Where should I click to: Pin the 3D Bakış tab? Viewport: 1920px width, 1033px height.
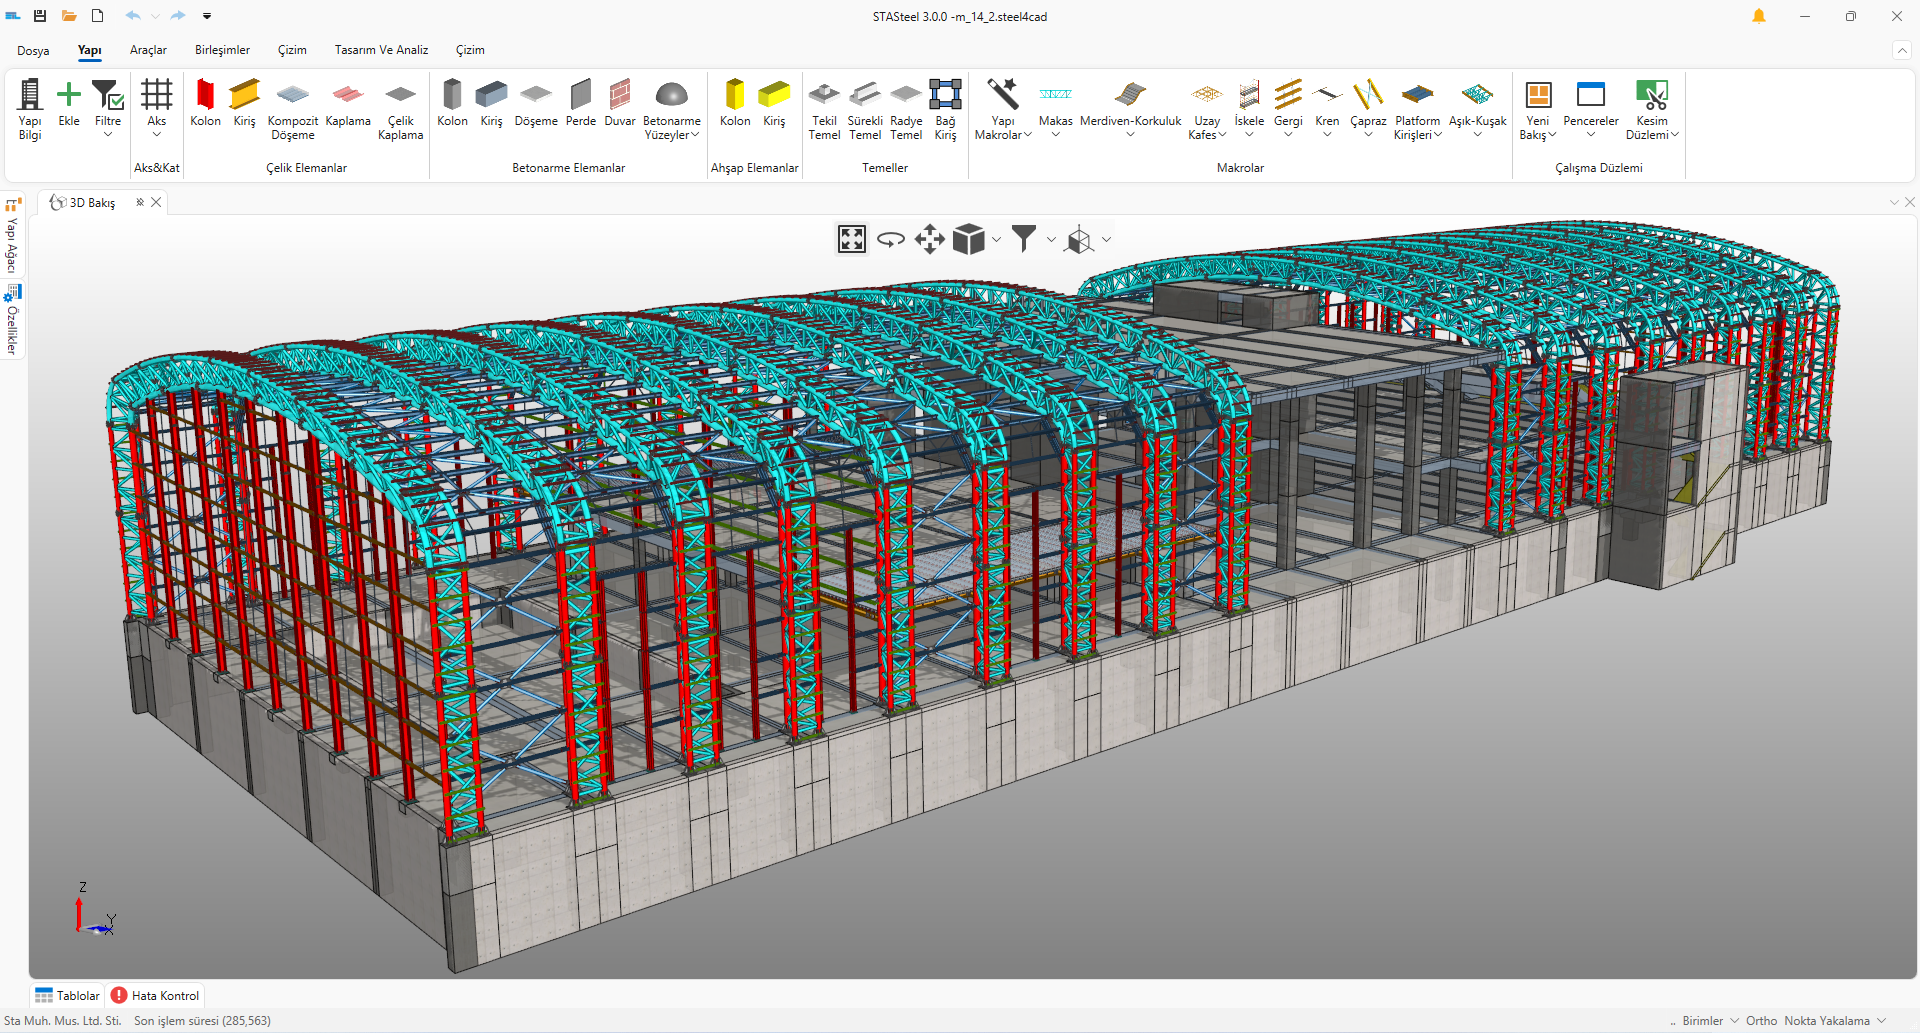click(140, 202)
